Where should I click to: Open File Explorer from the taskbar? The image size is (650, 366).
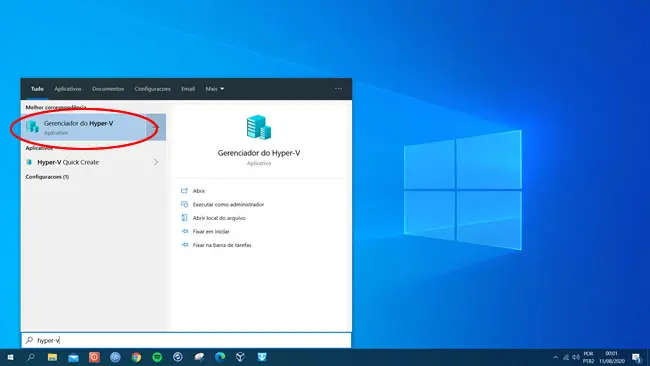click(x=52, y=357)
